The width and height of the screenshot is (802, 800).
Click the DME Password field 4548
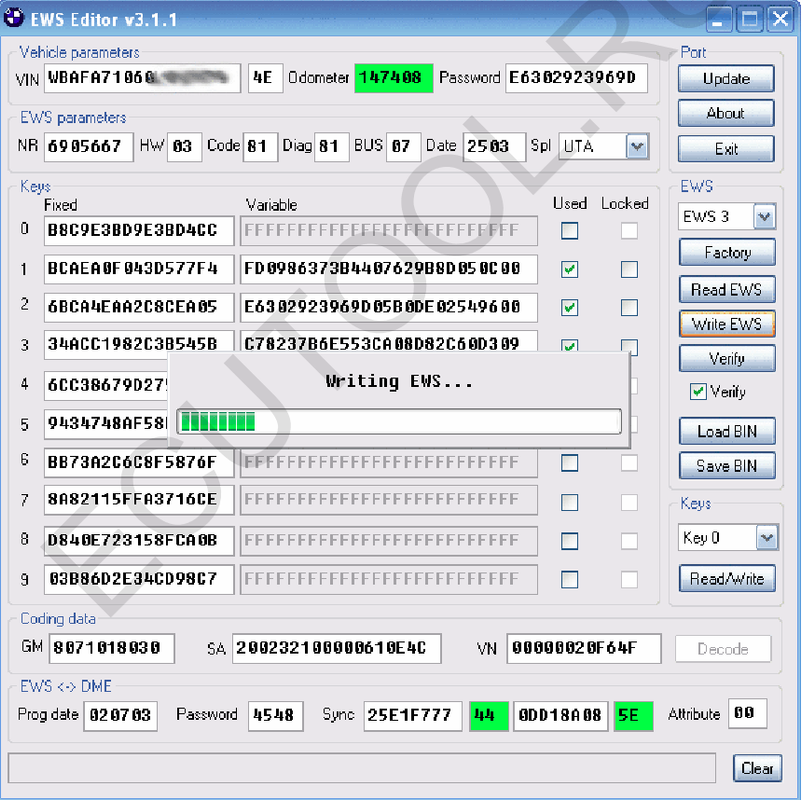pyautogui.click(x=275, y=715)
